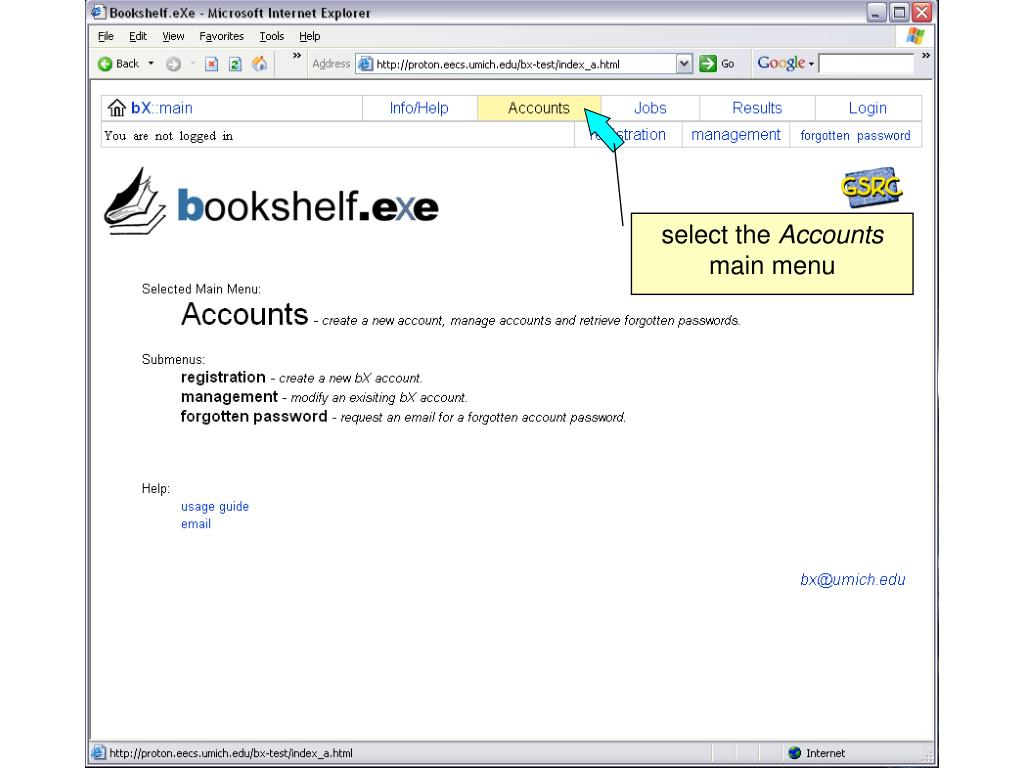Maximize the Internet Explorer window
The width and height of the screenshot is (1024, 768).
899,12
